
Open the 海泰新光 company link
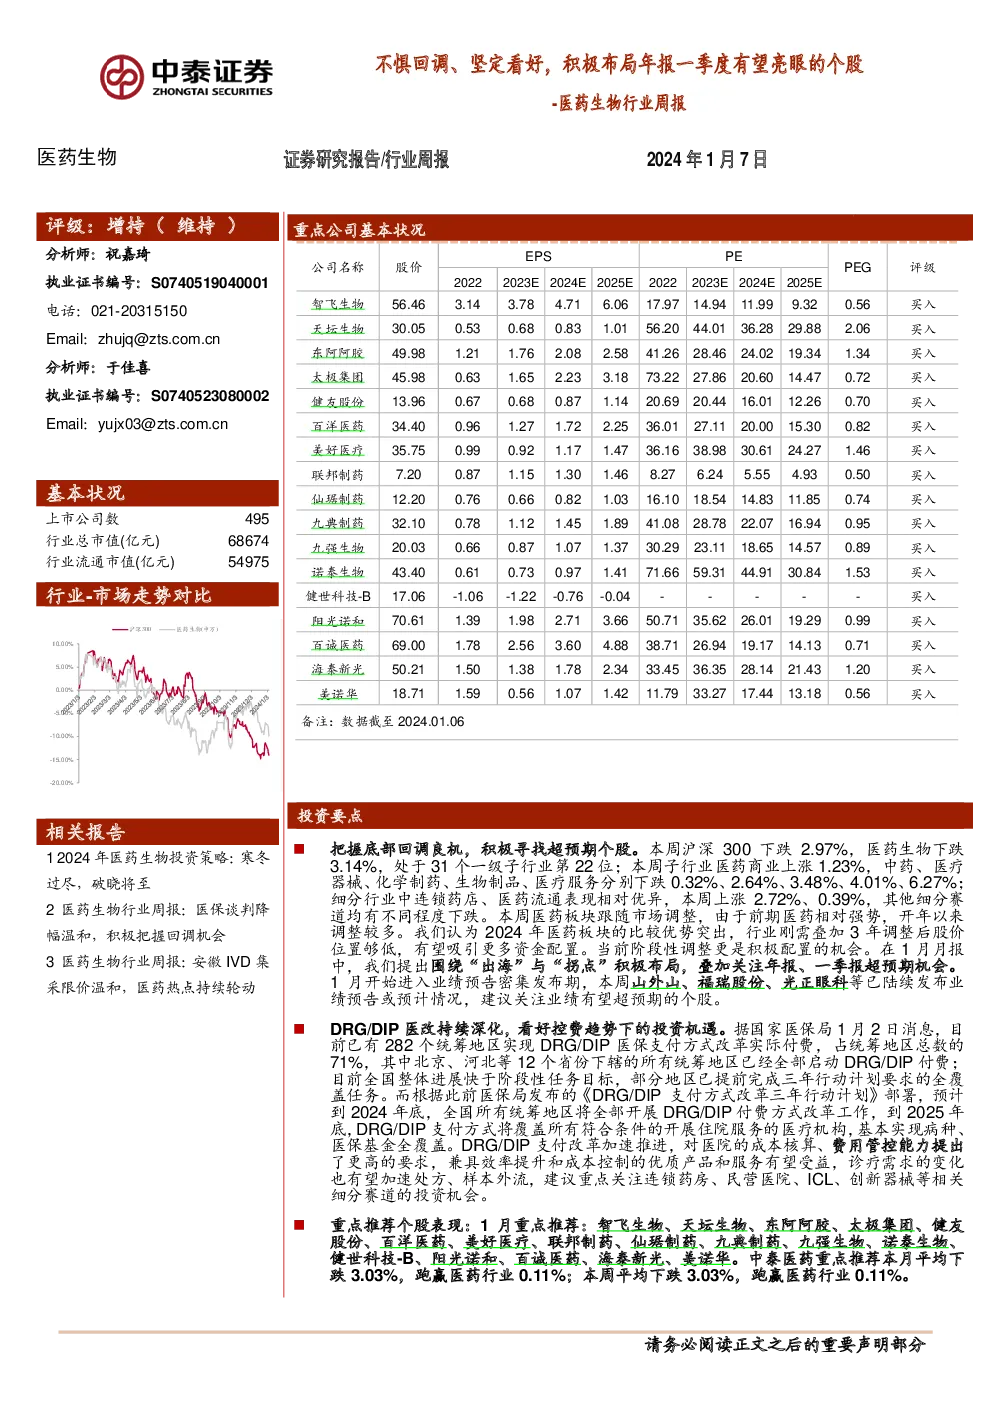pos(338,670)
